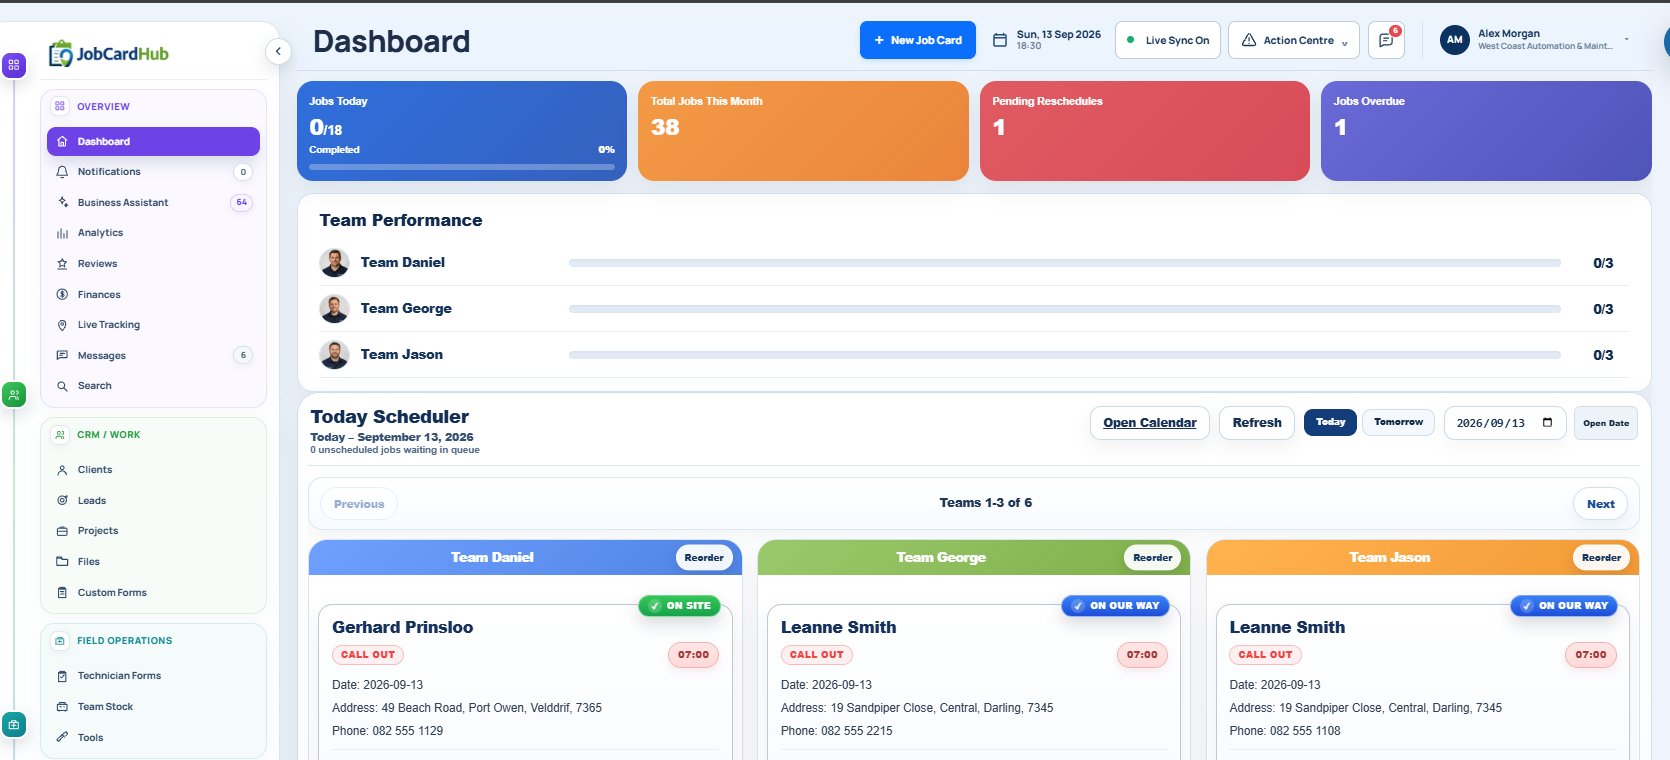Click the Search magnifier icon
This screenshot has width=1670, height=760.
[x=62, y=386]
